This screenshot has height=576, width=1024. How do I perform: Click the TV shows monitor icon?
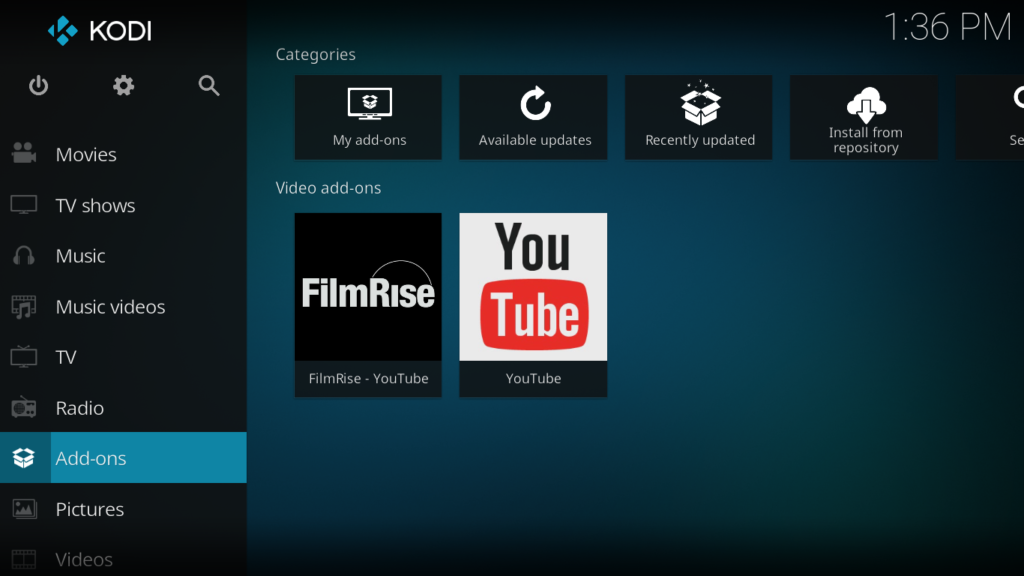pos(24,205)
